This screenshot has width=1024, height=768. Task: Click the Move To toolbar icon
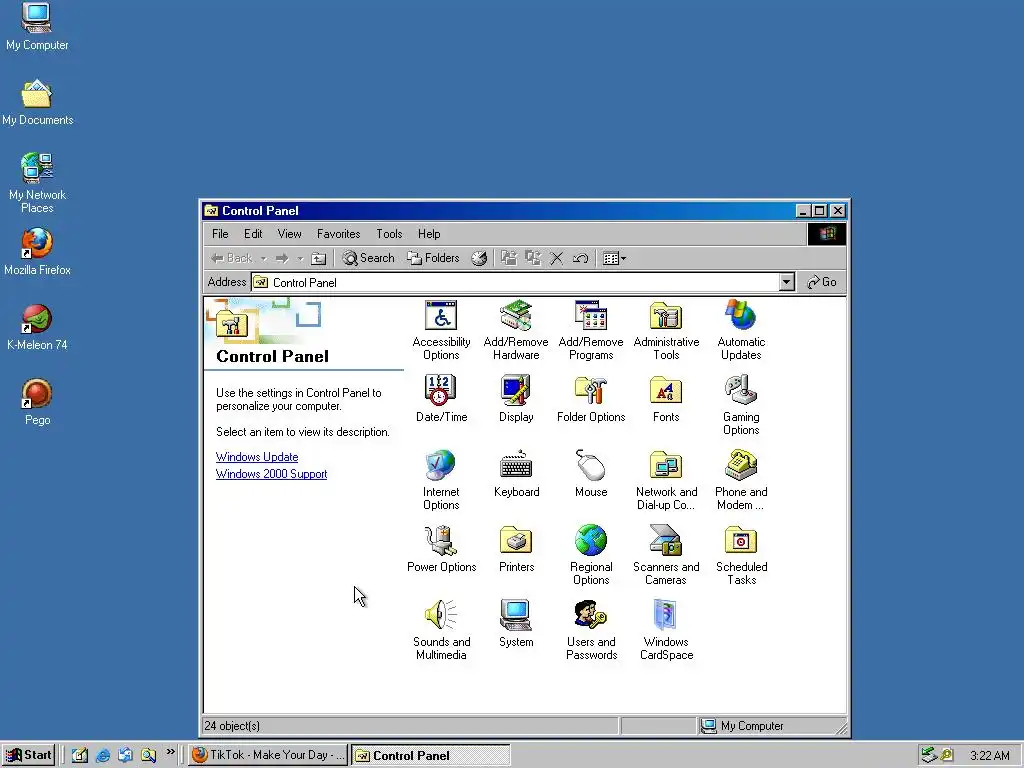click(x=509, y=259)
